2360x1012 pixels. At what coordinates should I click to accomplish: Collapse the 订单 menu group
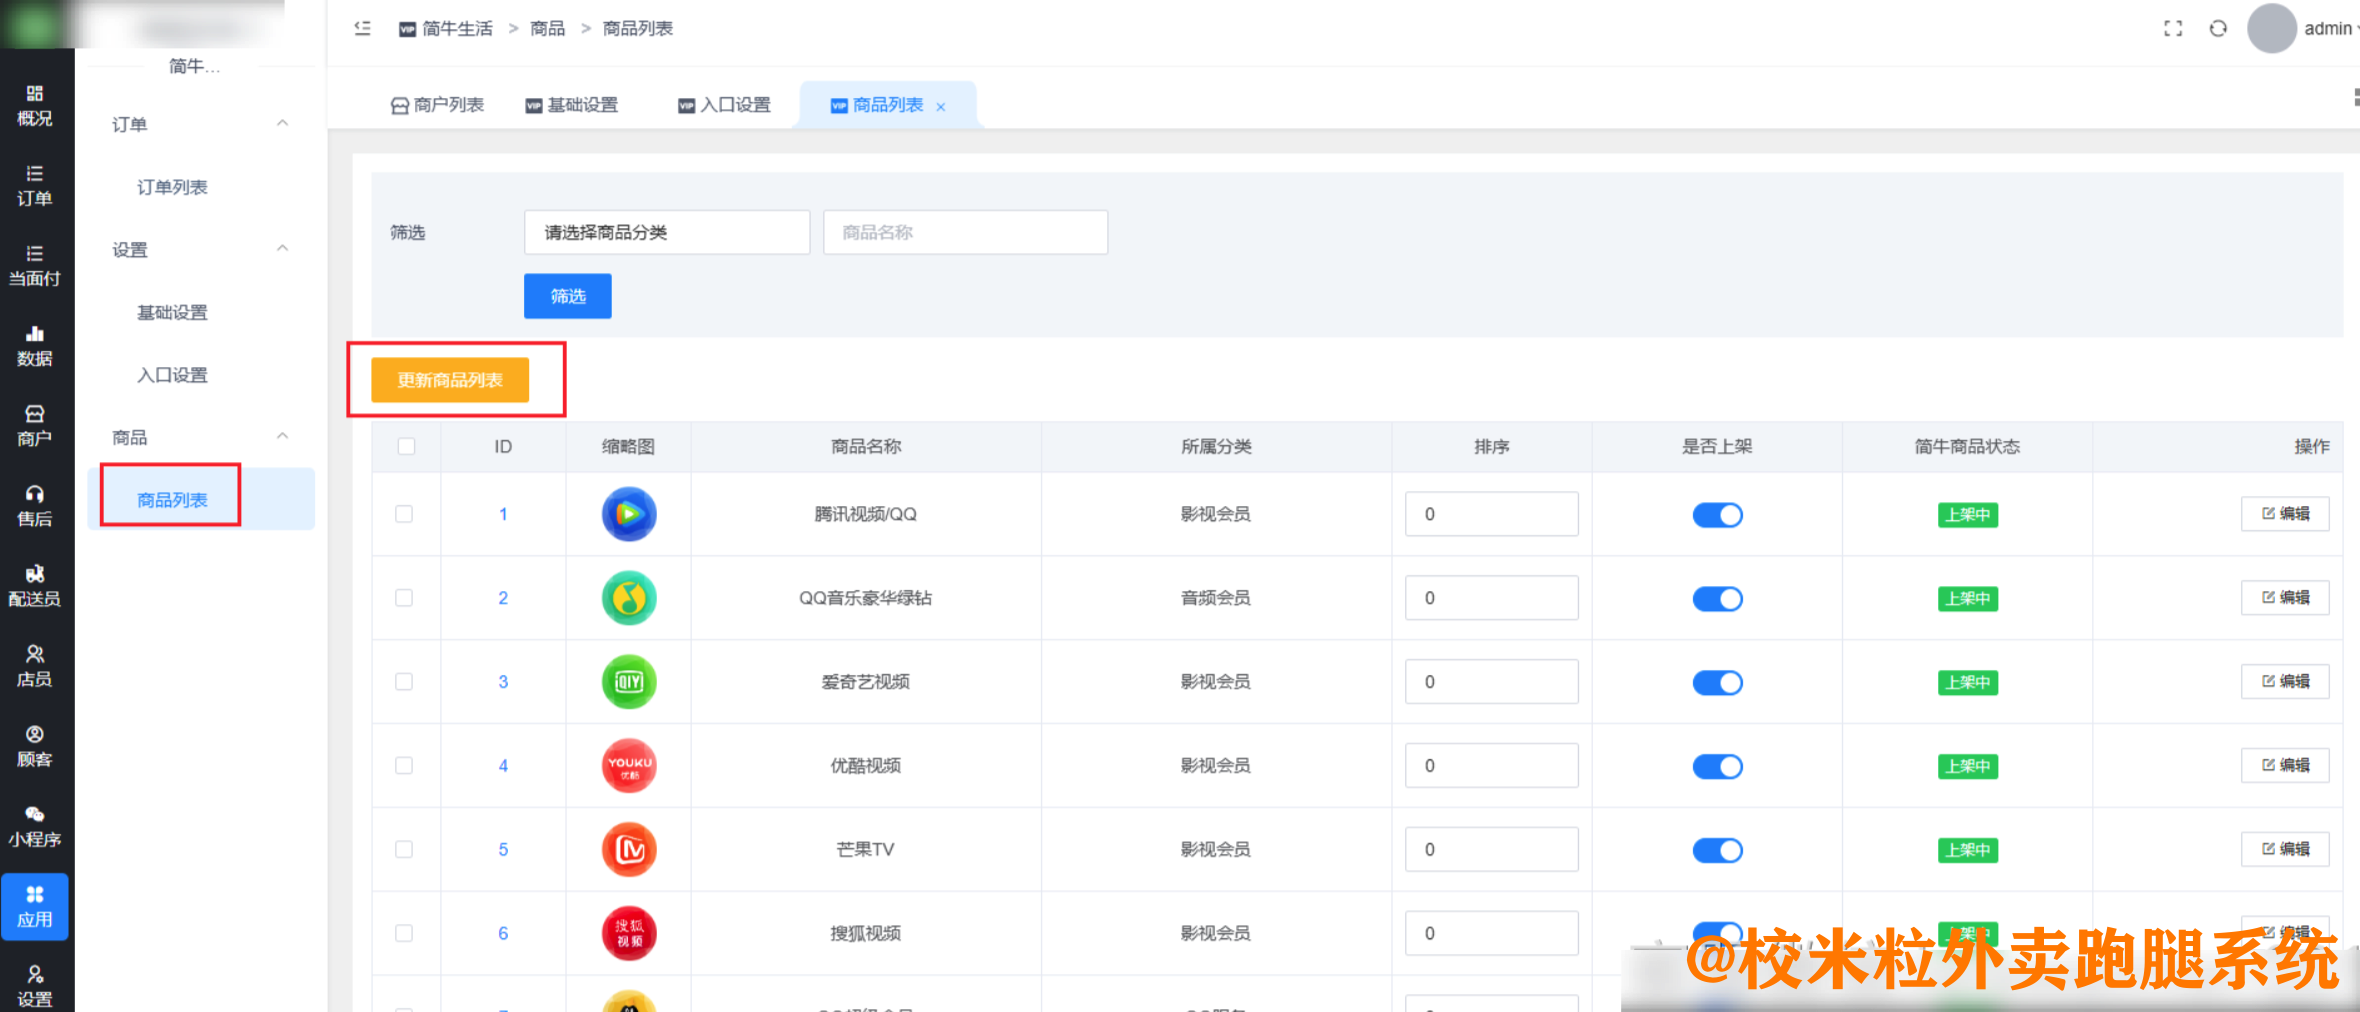(282, 122)
